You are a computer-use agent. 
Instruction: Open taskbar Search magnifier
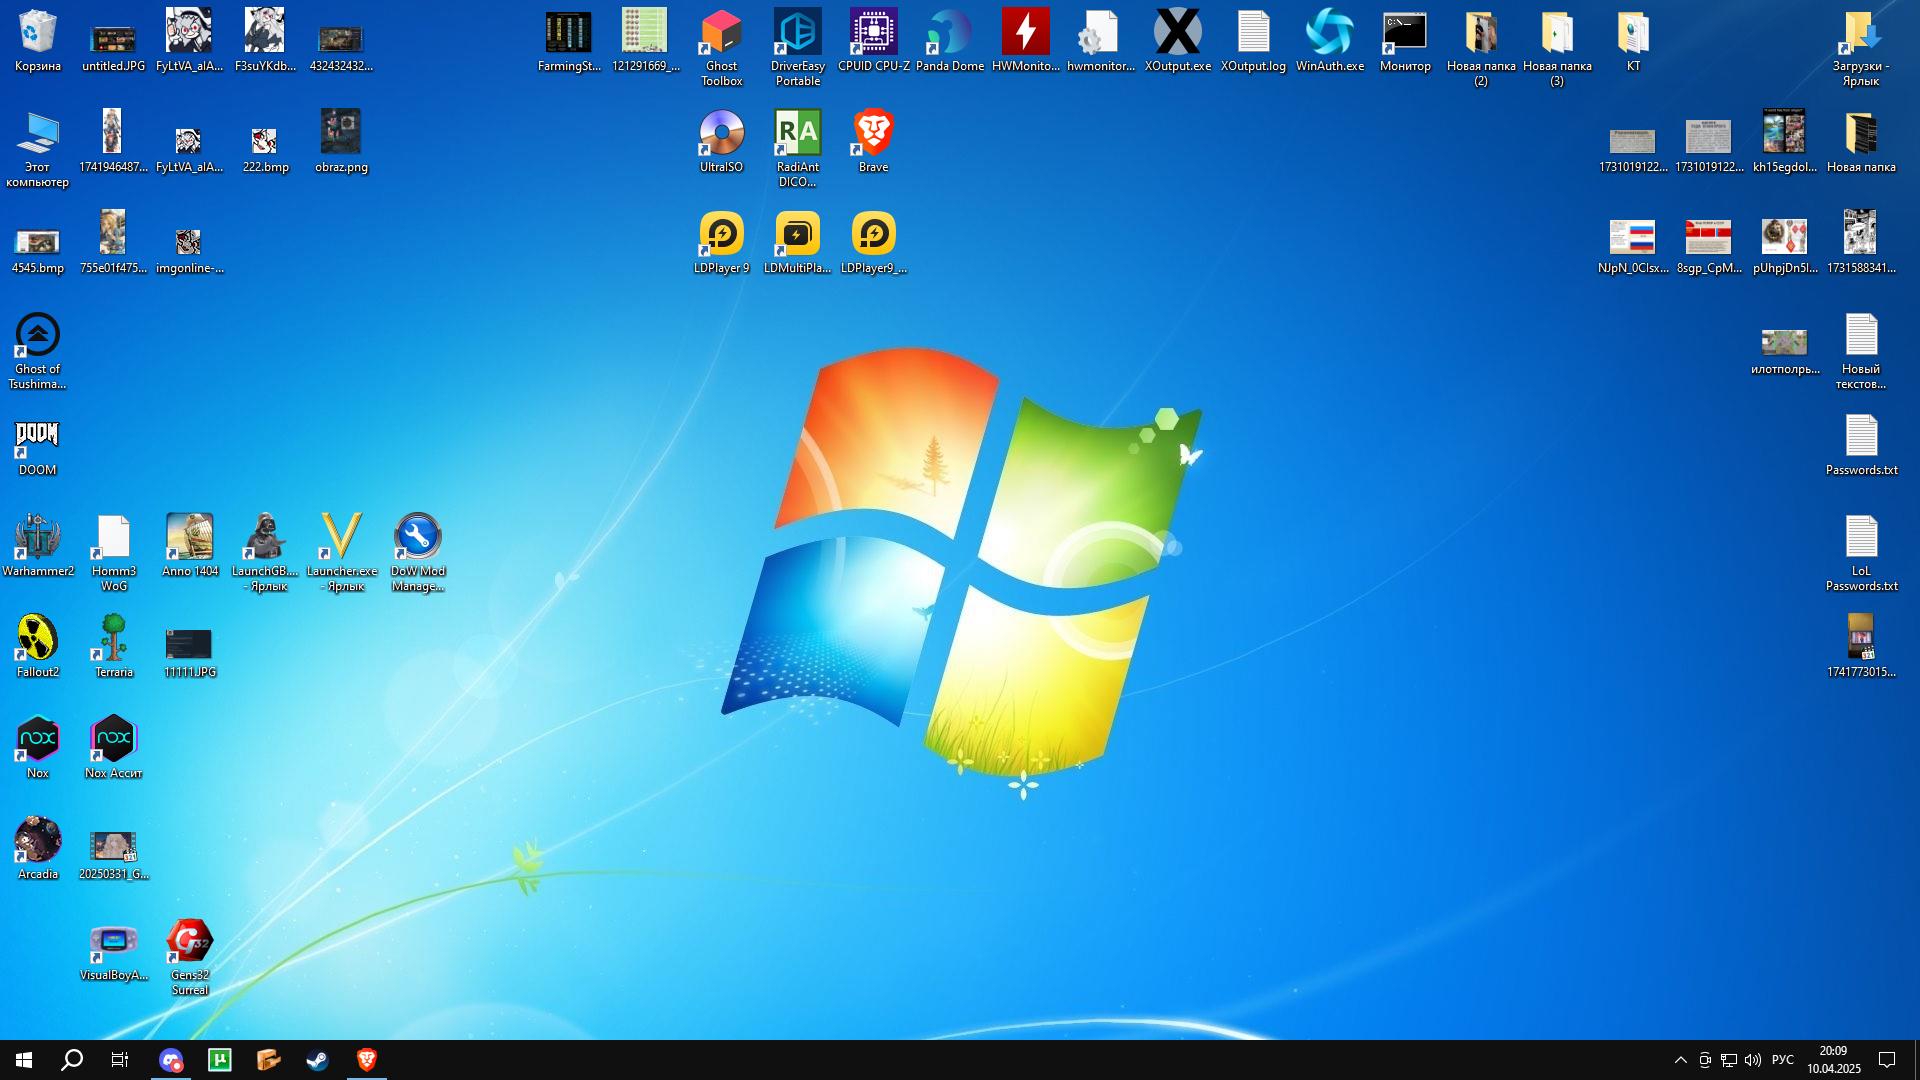72,1060
